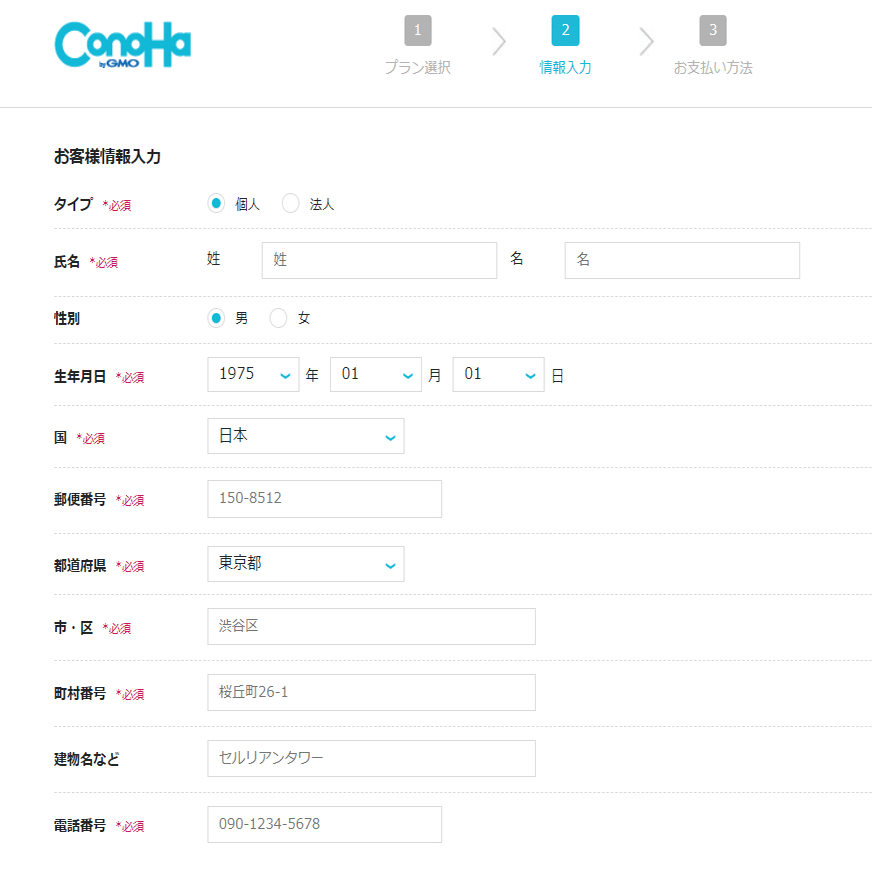
Task: Click the タイプ label
Action: coord(73,204)
